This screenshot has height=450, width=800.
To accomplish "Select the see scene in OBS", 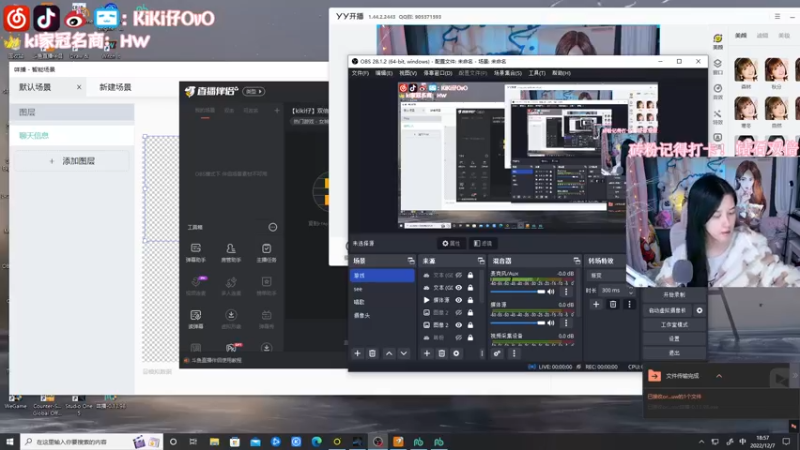I will 382,289.
